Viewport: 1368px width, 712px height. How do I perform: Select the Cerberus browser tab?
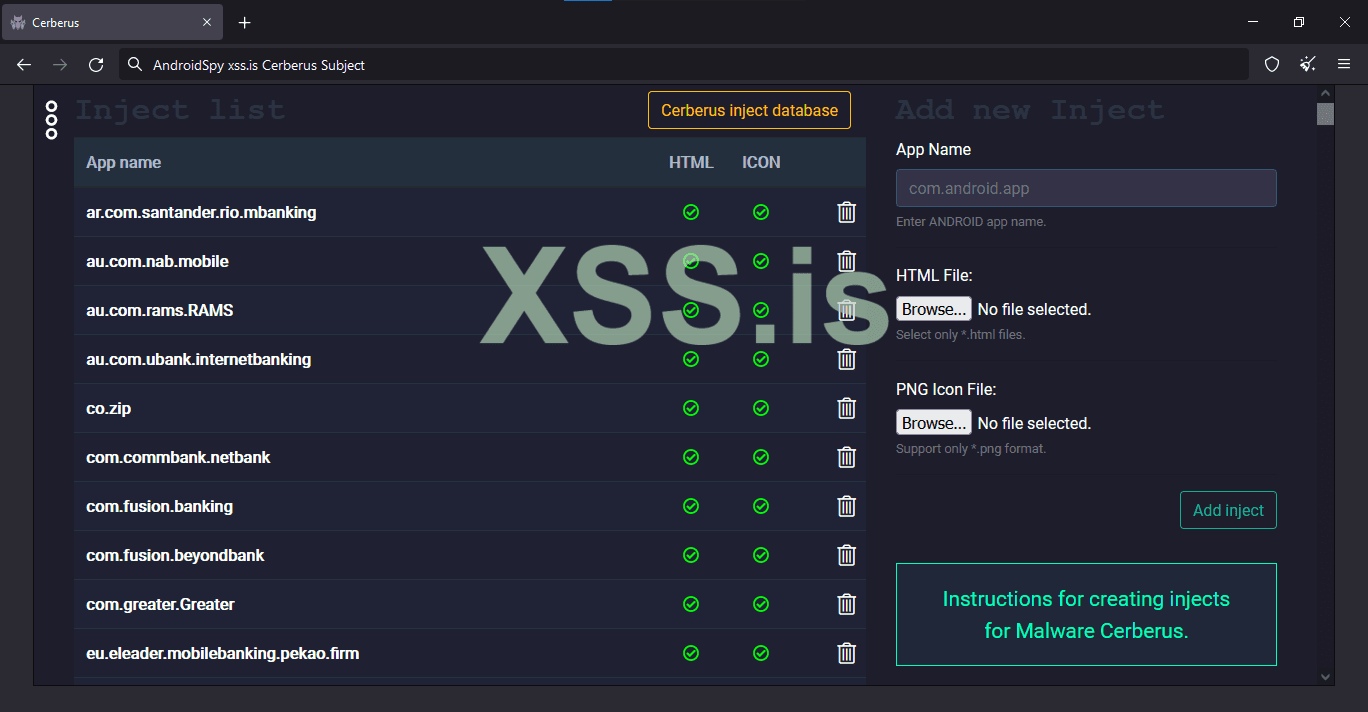click(x=110, y=22)
